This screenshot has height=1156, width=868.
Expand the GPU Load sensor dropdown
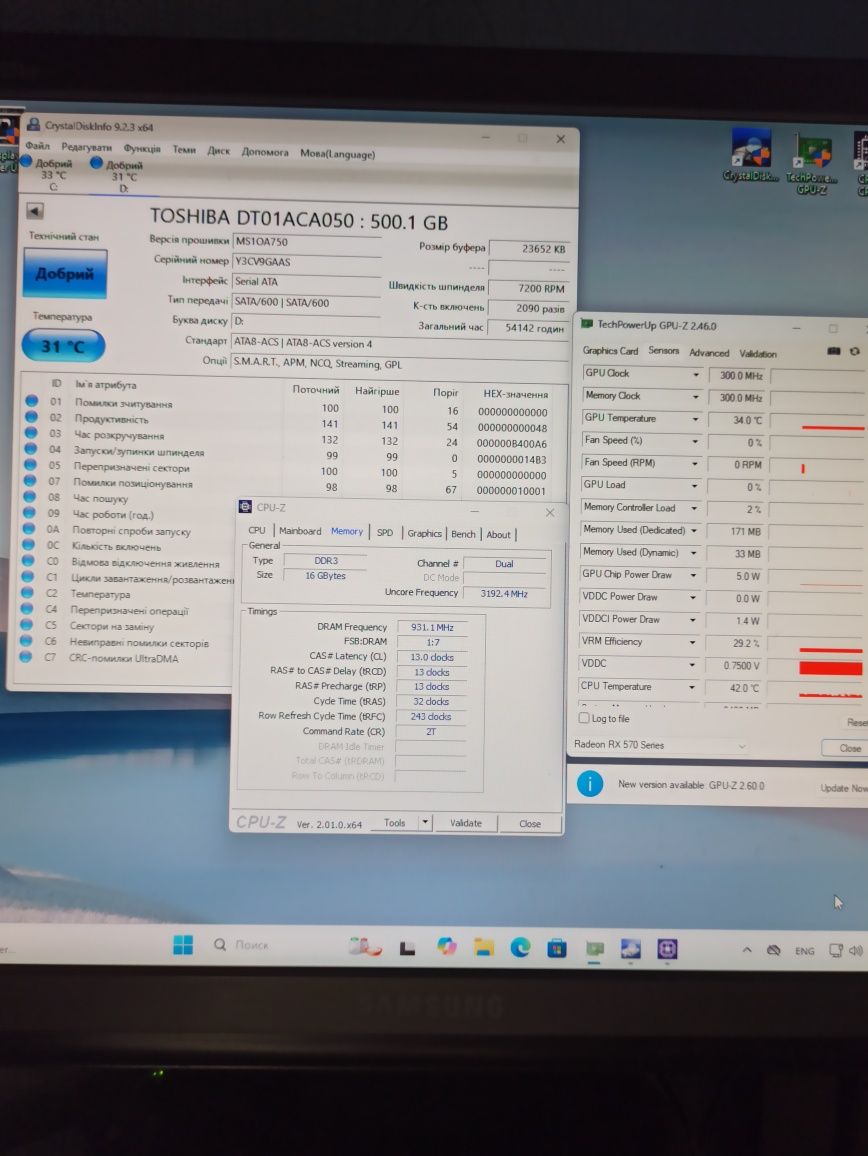[x=694, y=486]
